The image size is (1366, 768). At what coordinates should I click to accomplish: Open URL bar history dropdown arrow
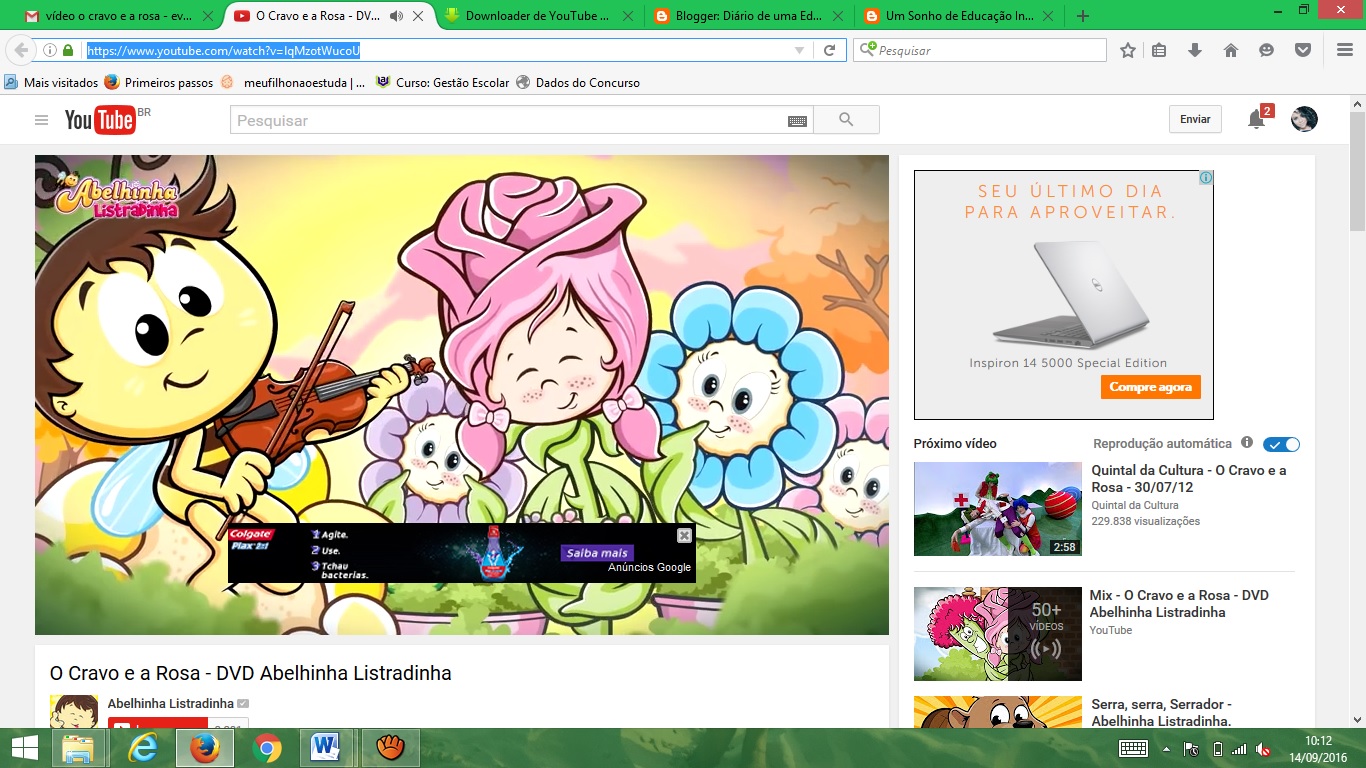click(x=799, y=50)
